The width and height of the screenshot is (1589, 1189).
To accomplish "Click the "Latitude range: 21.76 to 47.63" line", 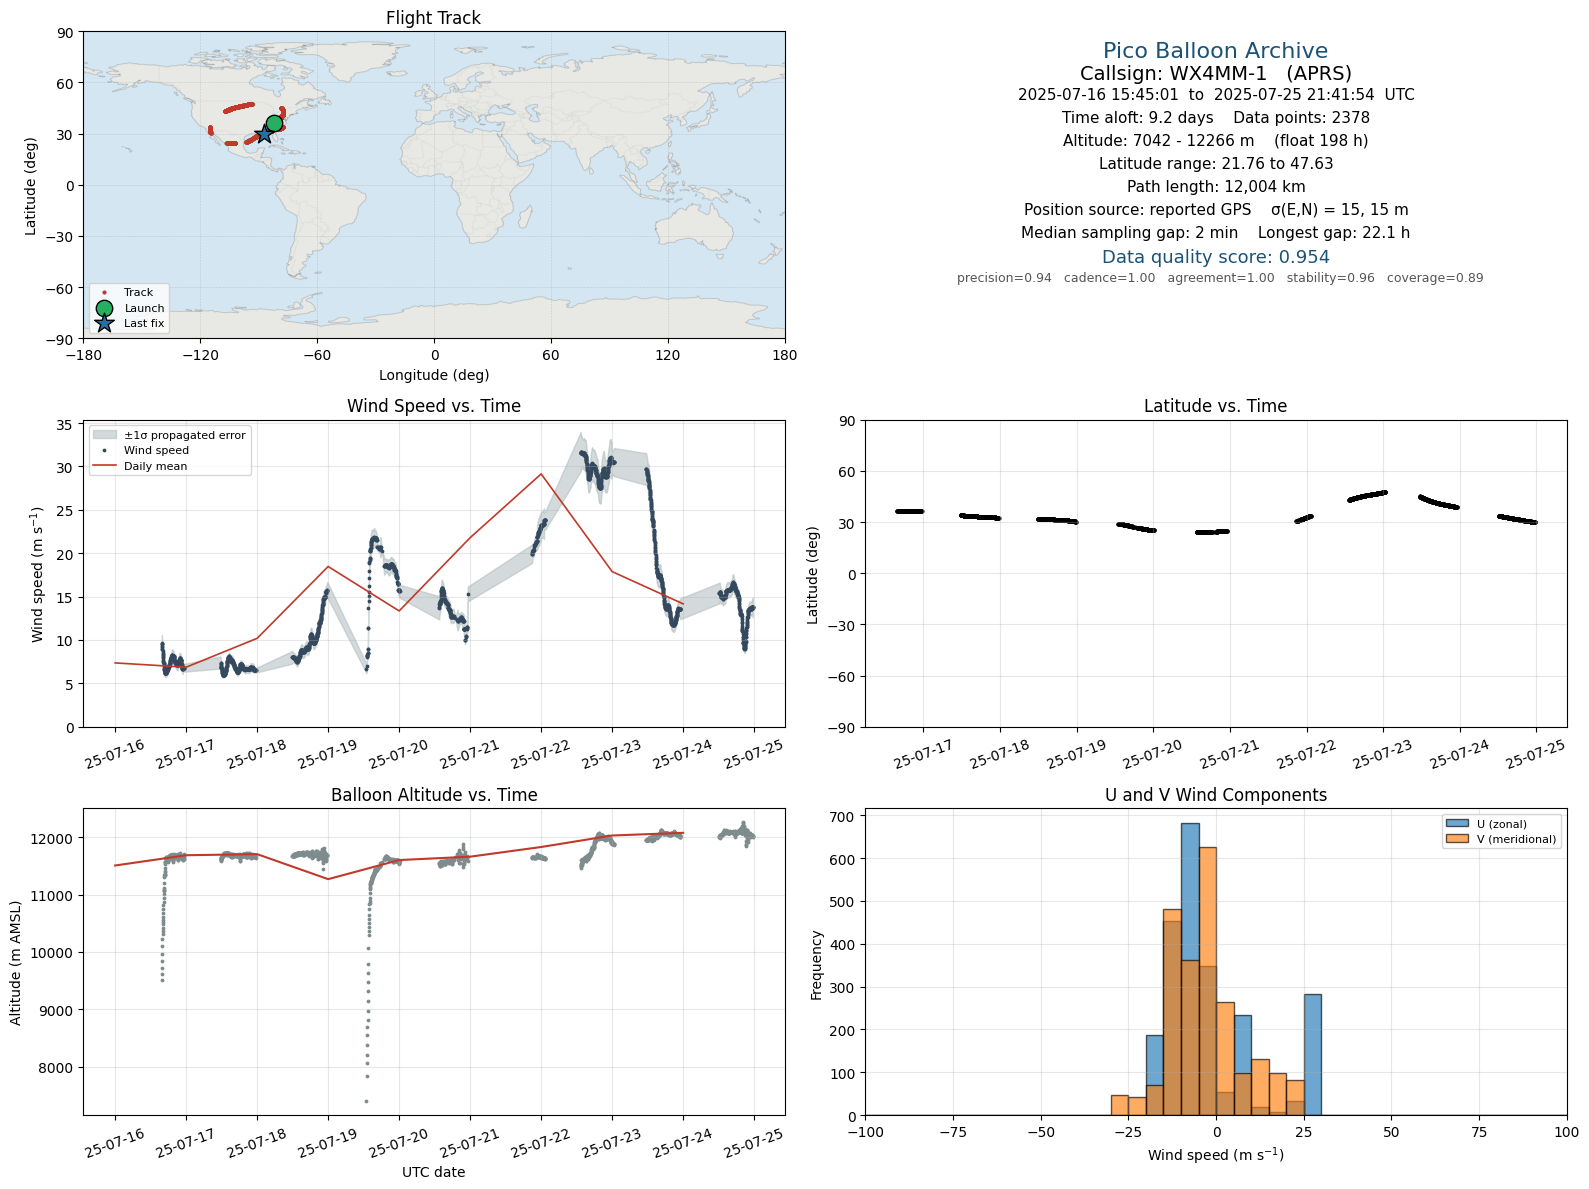I will pyautogui.click(x=1215, y=164).
